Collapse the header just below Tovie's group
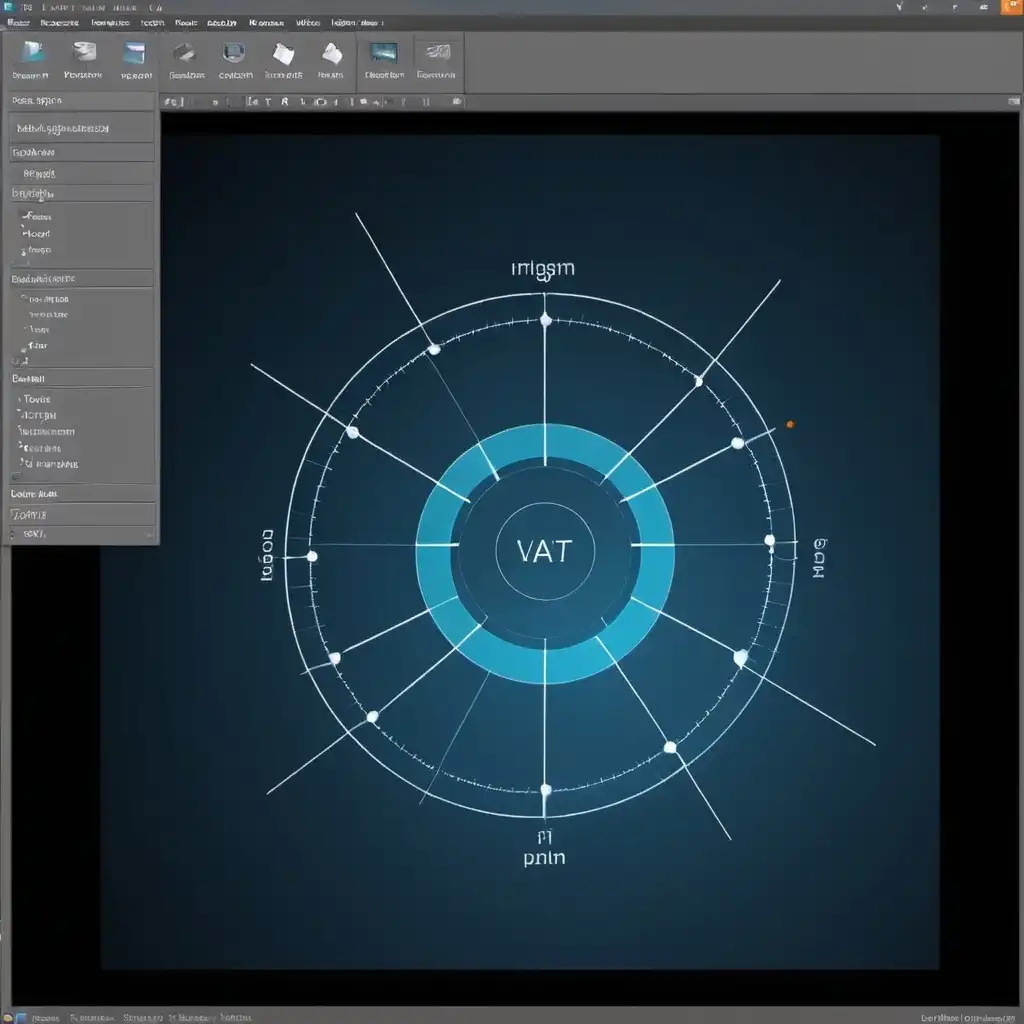The width and height of the screenshot is (1024, 1024). click(82, 494)
